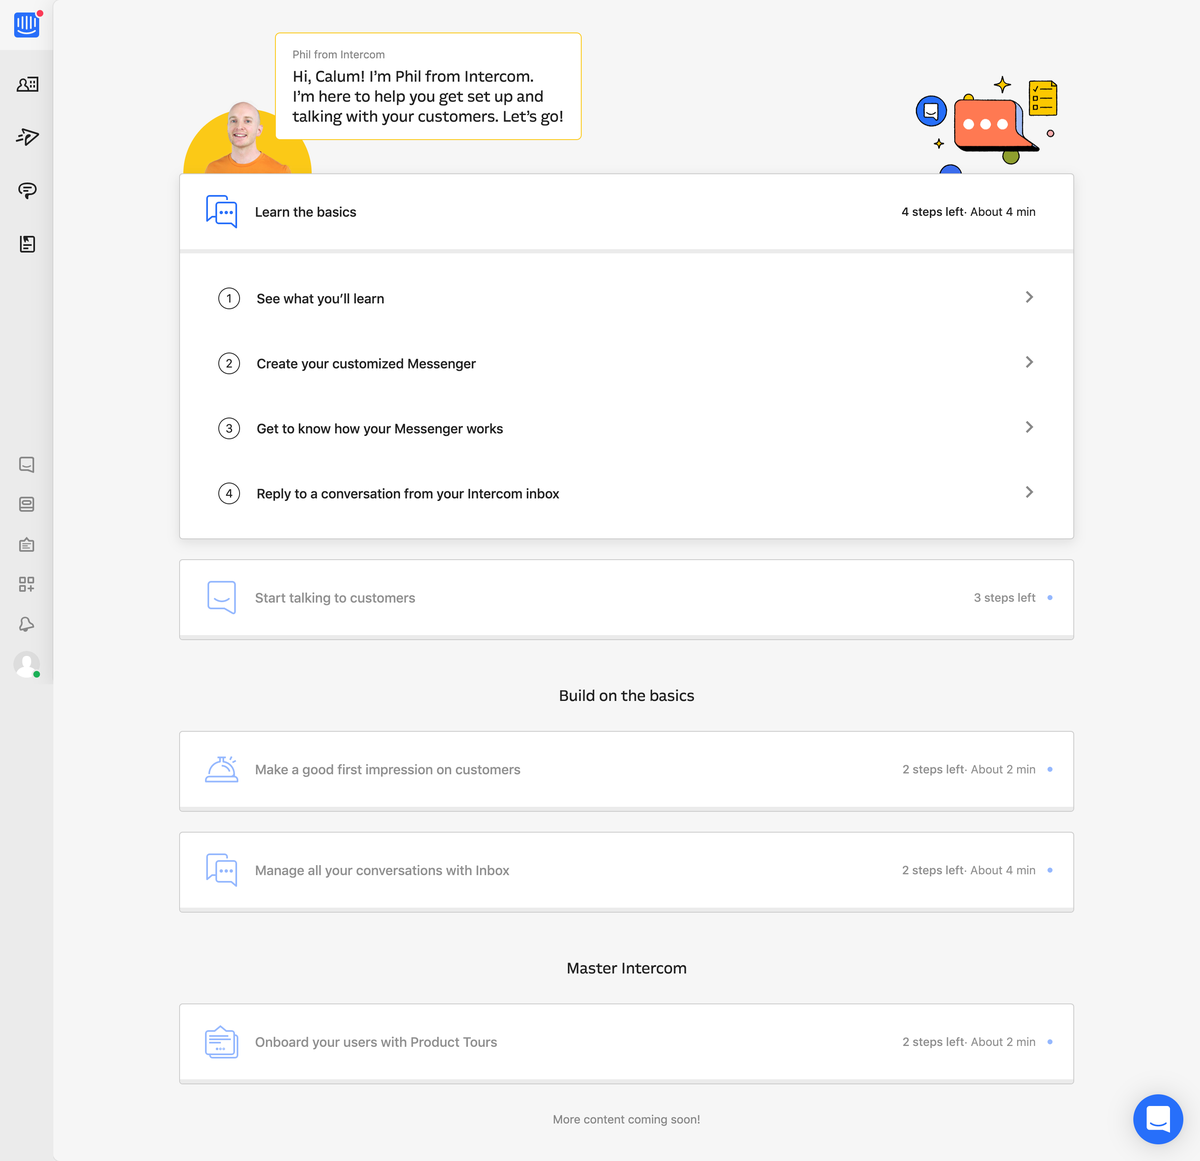This screenshot has height=1161, width=1200.
Task: Click Phil's welcome message bubble
Action: click(x=428, y=86)
